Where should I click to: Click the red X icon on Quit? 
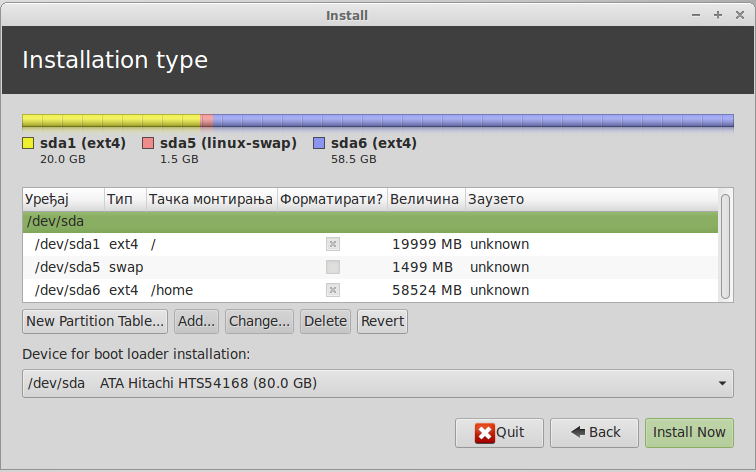point(485,433)
